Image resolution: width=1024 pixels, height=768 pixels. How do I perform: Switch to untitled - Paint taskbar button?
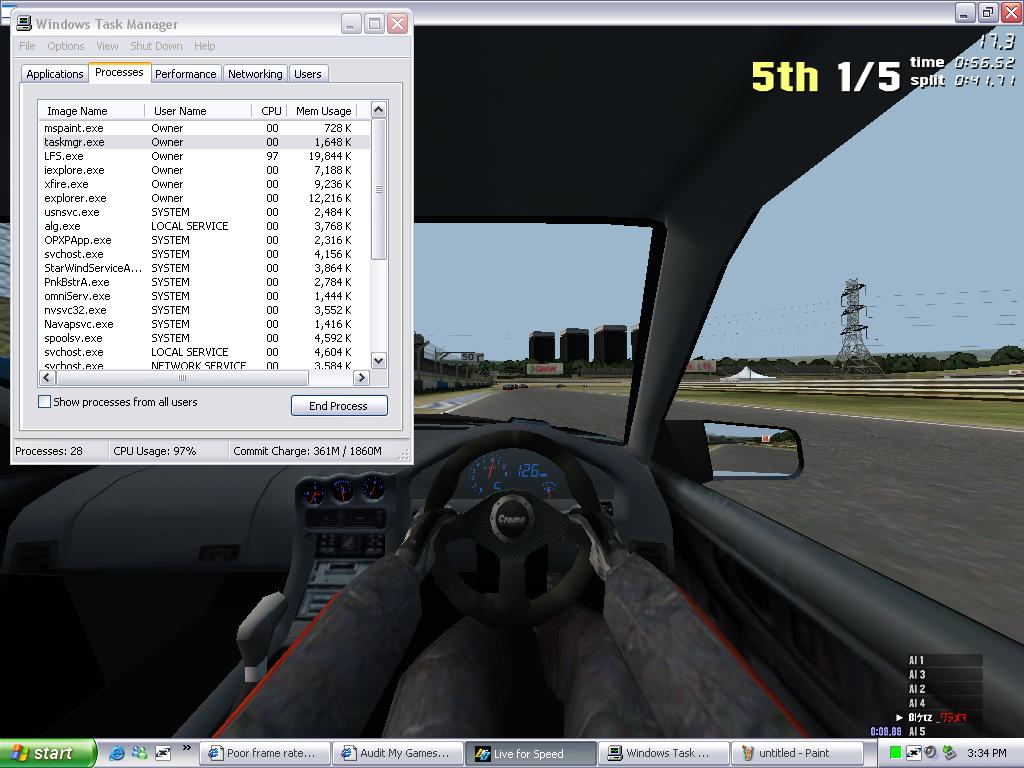797,753
